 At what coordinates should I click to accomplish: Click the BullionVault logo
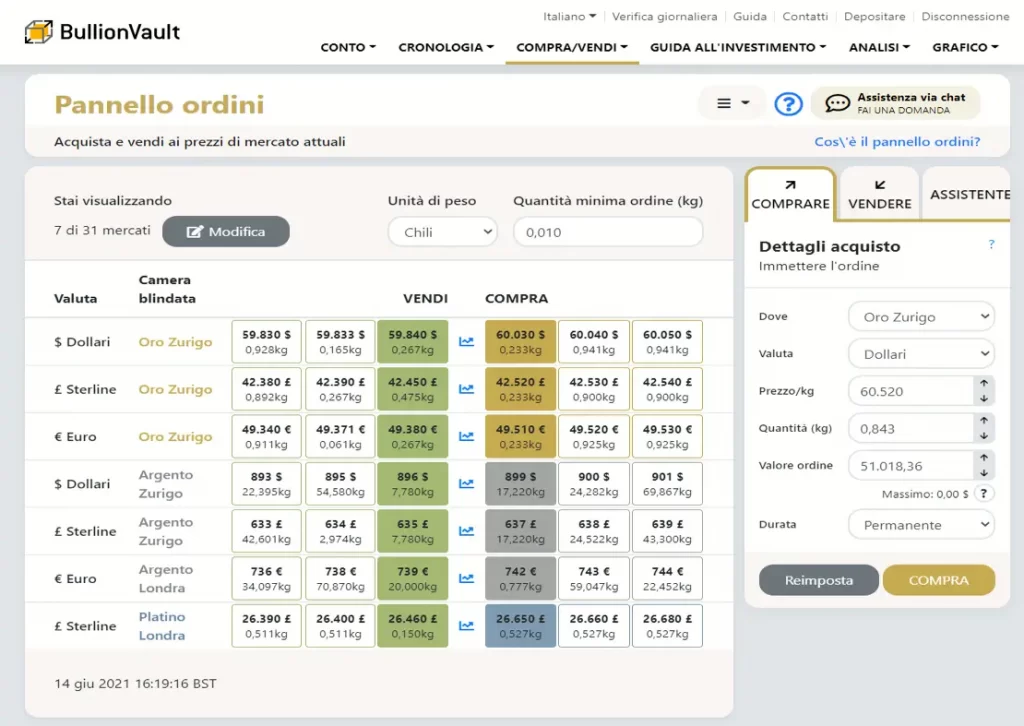click(x=102, y=32)
